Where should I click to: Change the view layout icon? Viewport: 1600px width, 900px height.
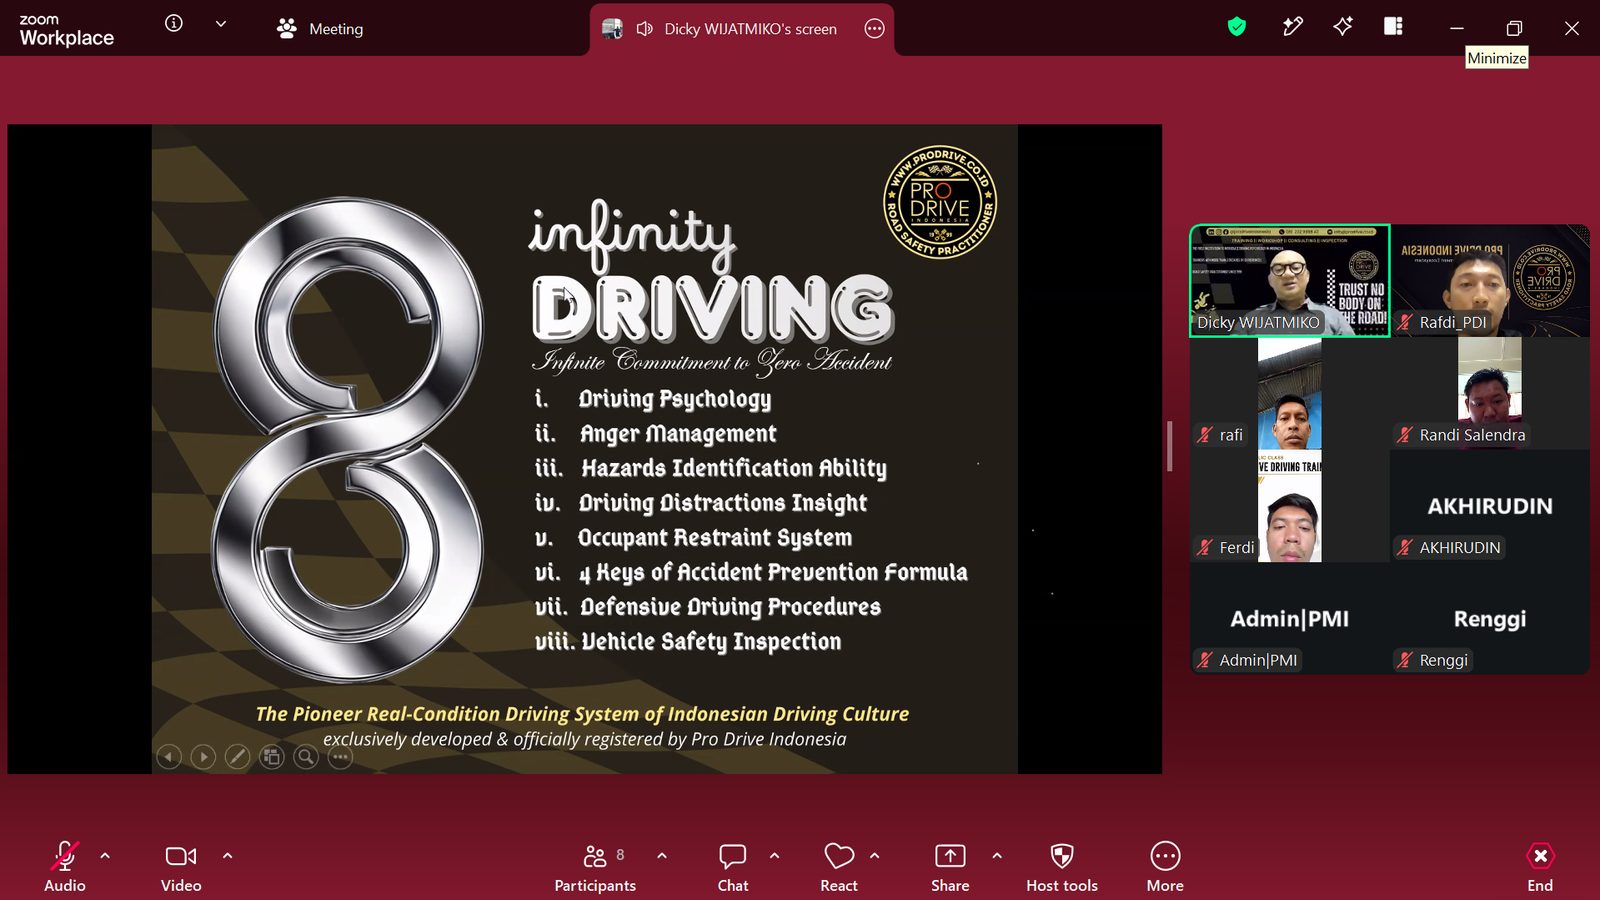pos(1393,26)
